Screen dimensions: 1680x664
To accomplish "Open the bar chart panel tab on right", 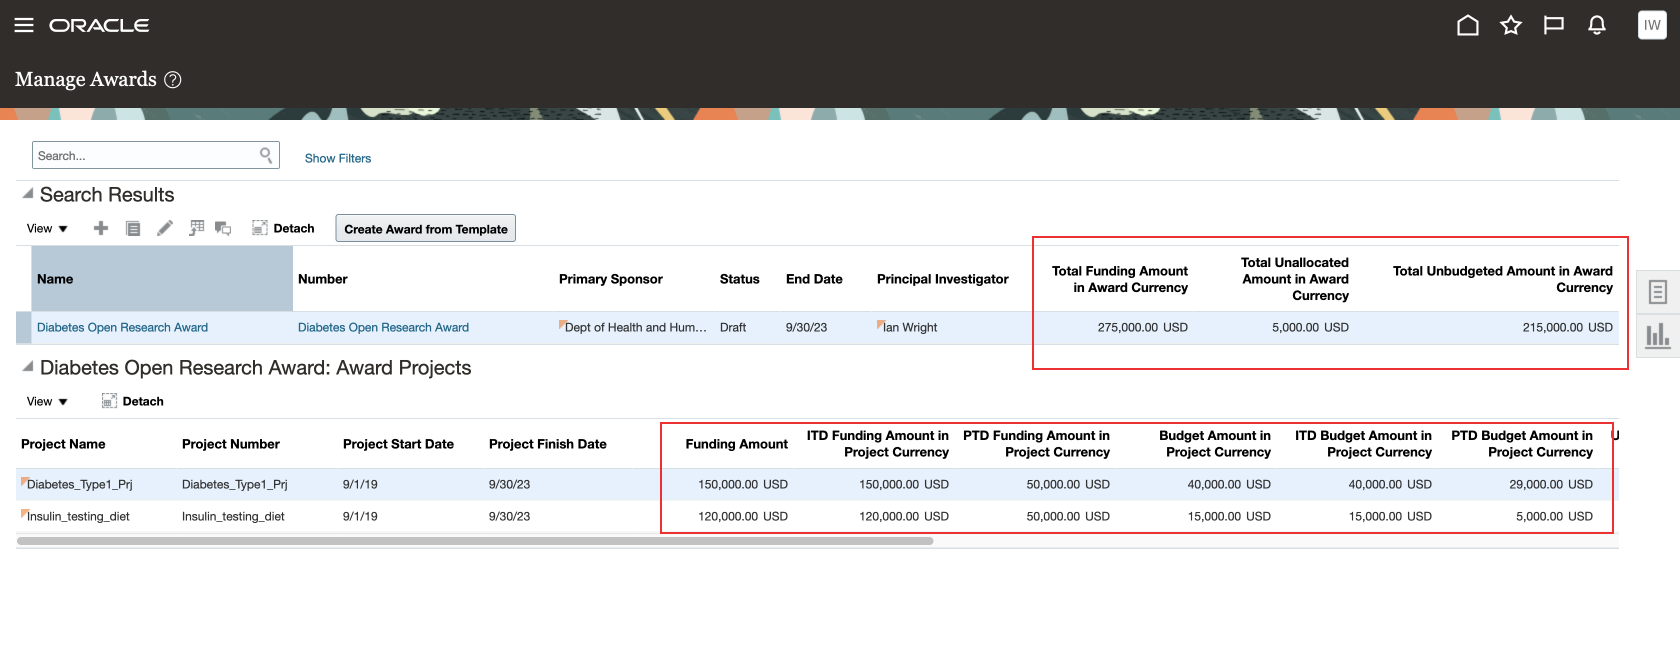I will point(1658,336).
